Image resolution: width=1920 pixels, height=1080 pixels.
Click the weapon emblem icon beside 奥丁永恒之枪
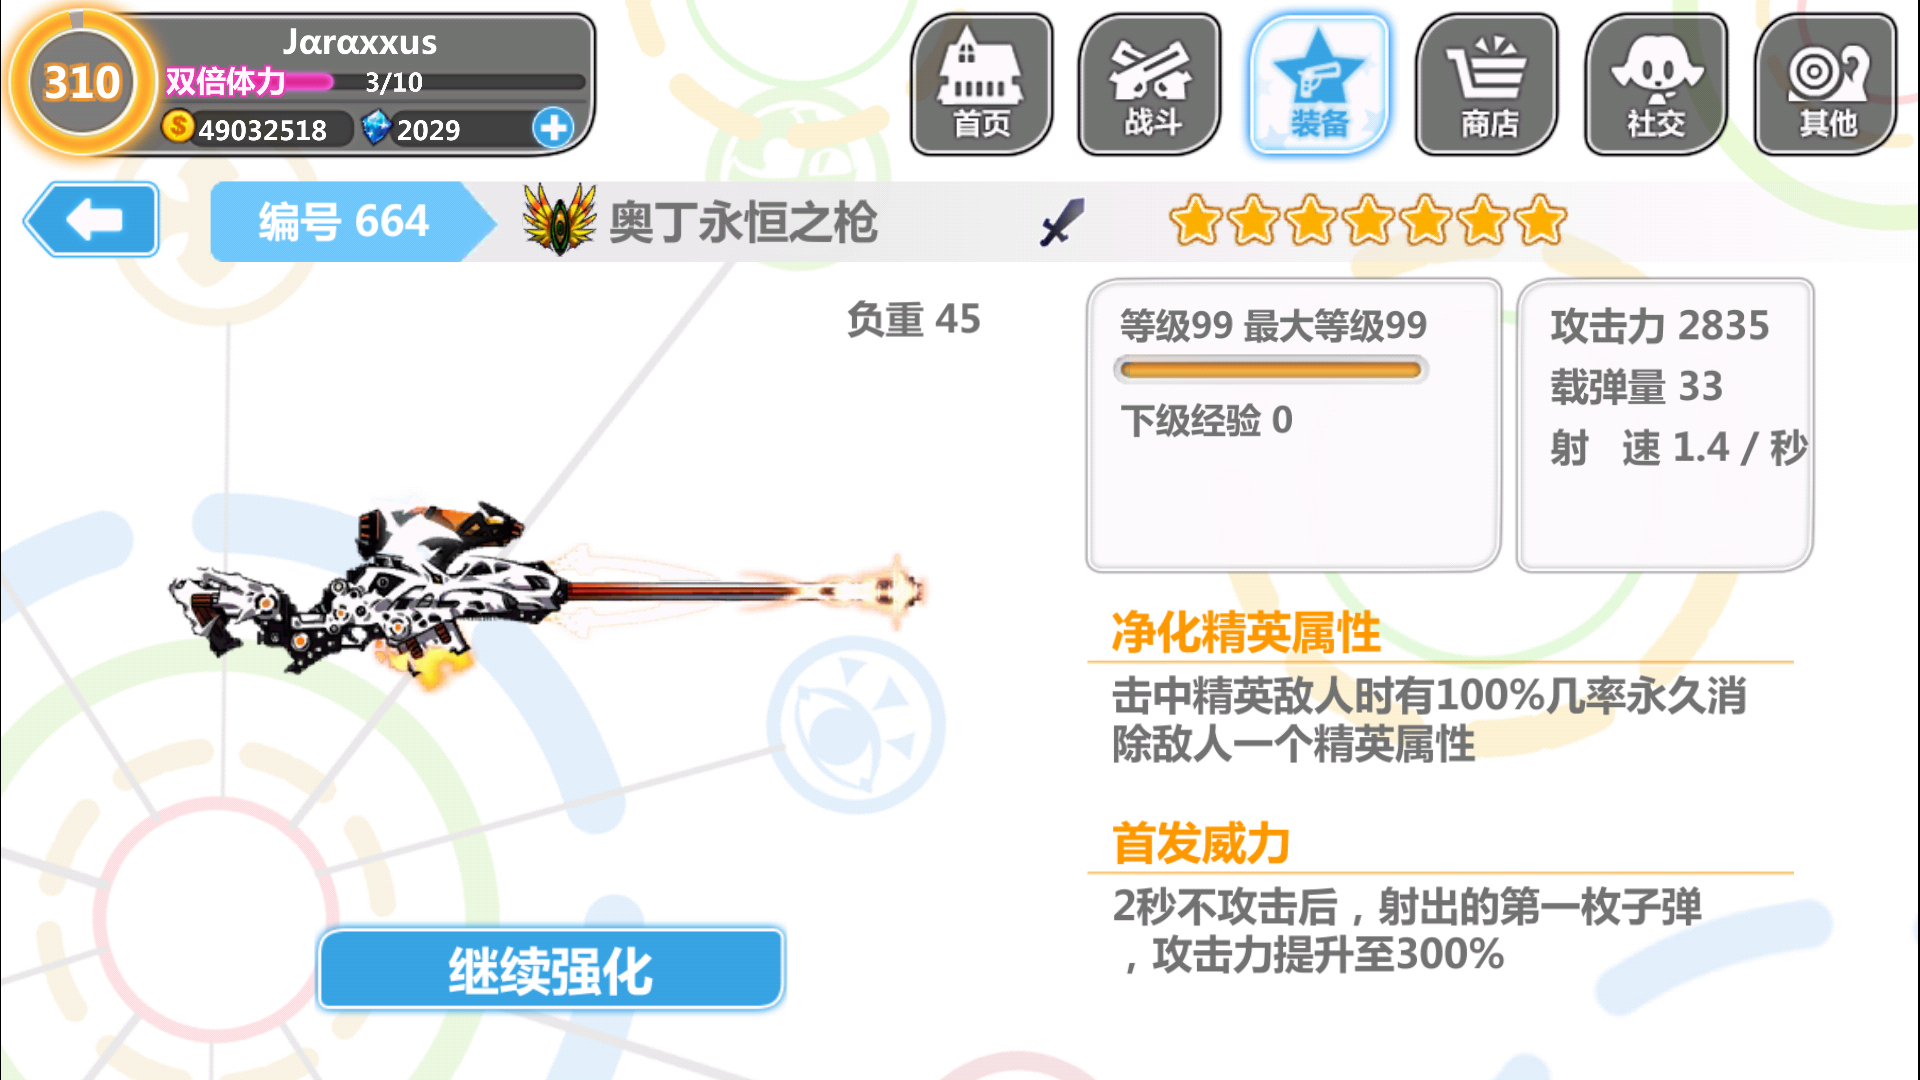[560, 219]
